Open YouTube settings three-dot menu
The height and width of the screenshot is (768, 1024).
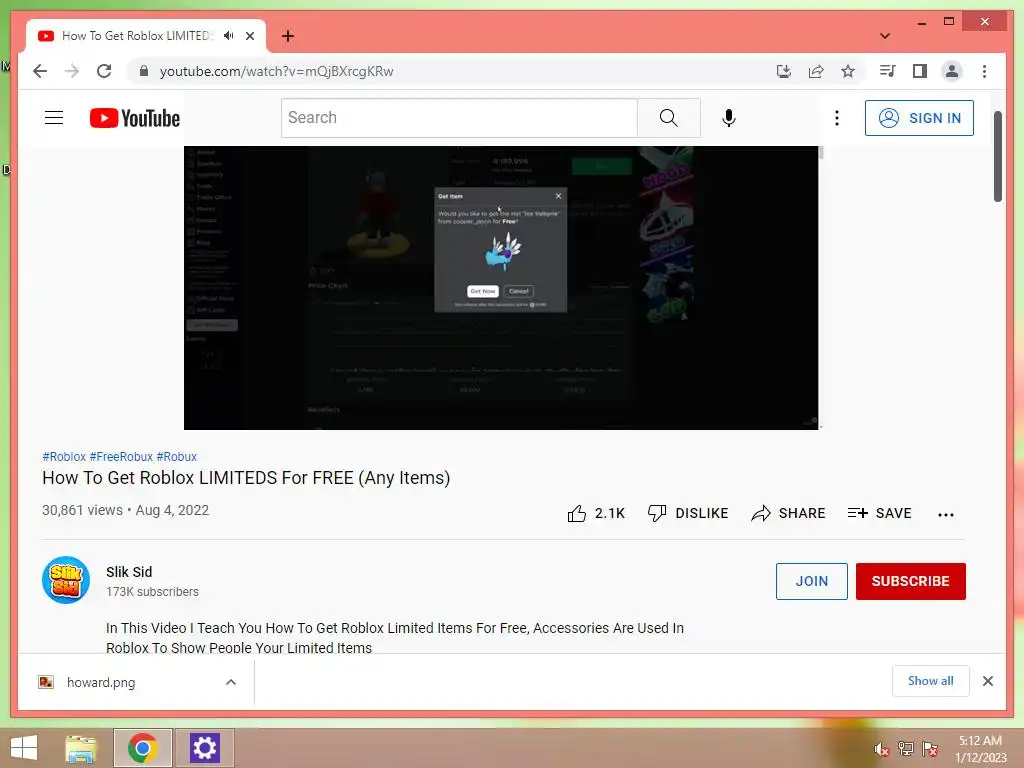(x=837, y=118)
